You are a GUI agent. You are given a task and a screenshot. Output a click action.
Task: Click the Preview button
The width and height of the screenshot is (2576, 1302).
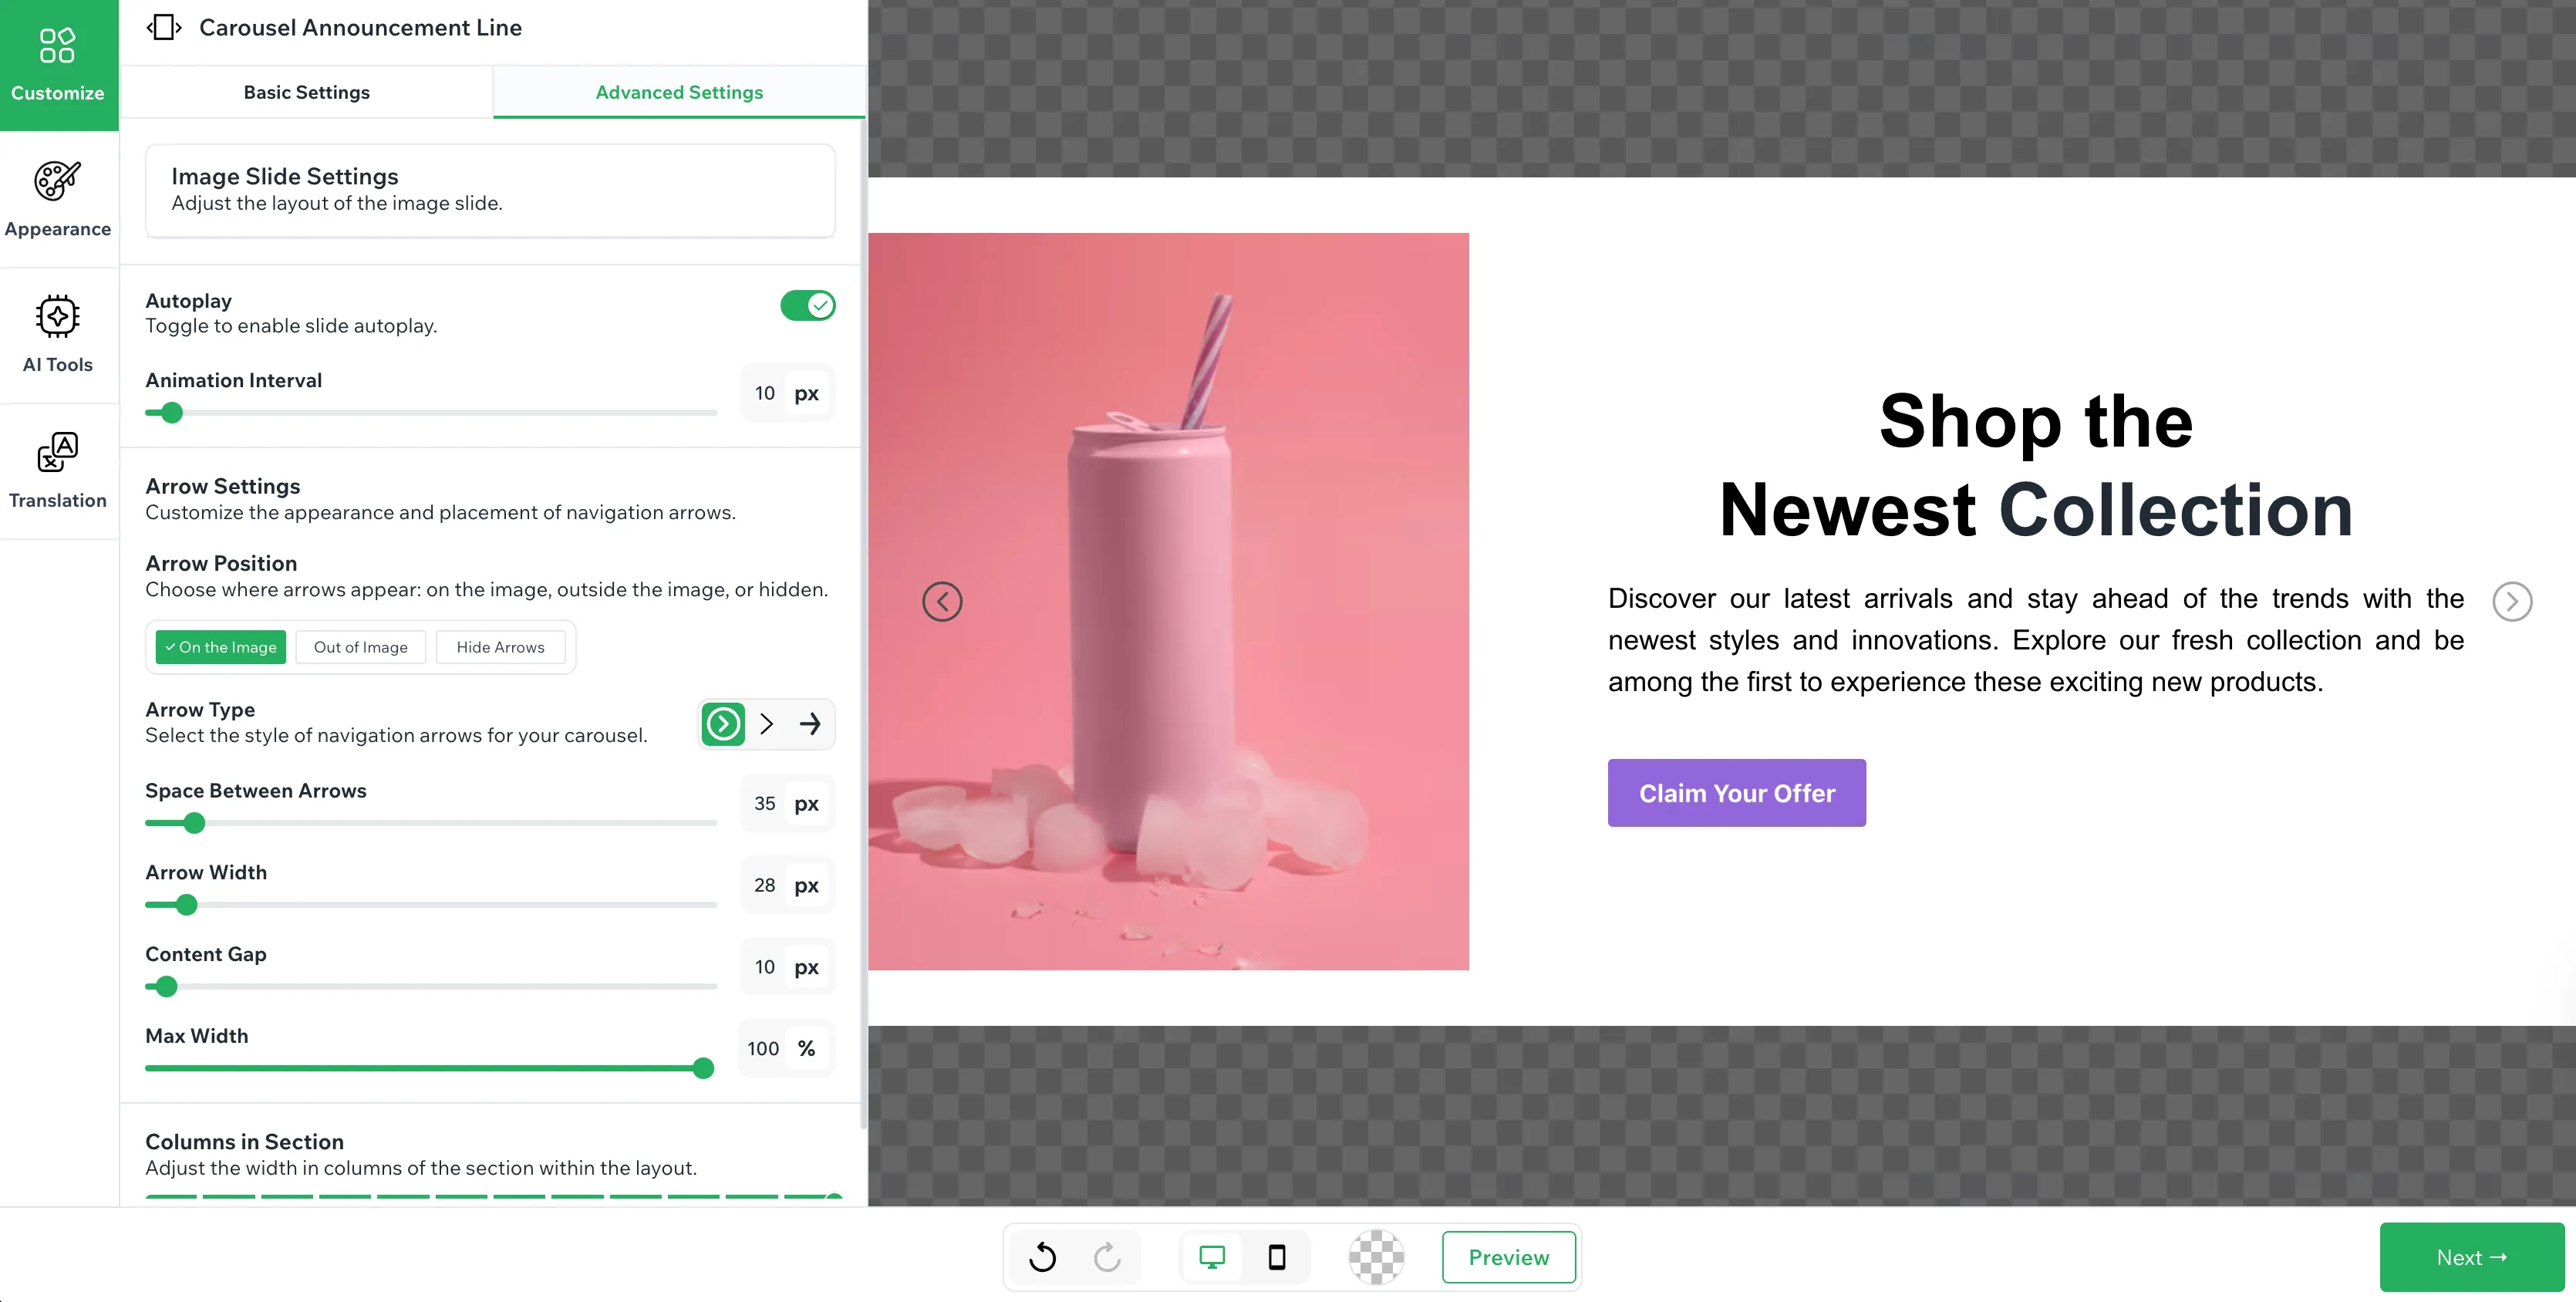pyautogui.click(x=1508, y=1257)
